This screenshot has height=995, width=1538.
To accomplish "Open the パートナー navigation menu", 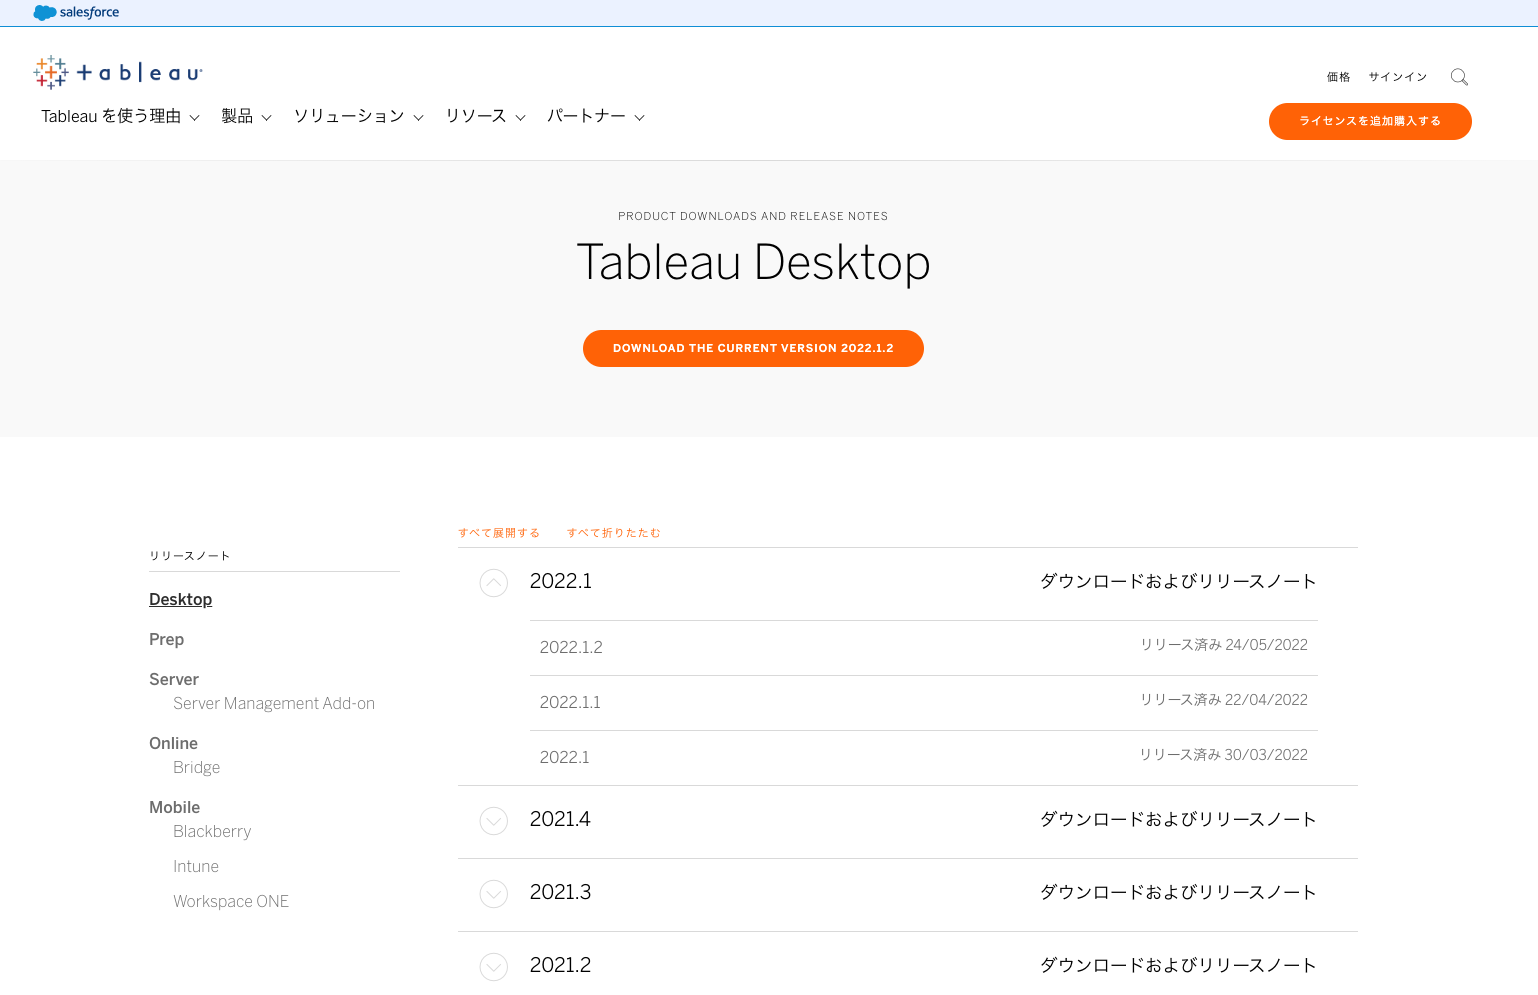I will 595,117.
